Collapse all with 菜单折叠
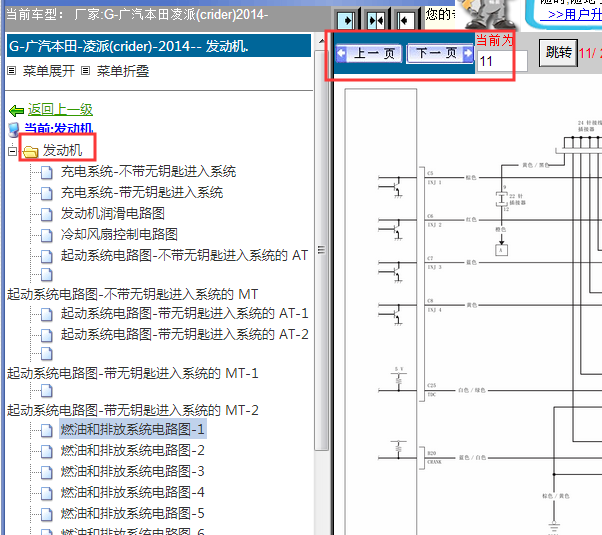Screen dimensions: 602x535 [x=122, y=71]
